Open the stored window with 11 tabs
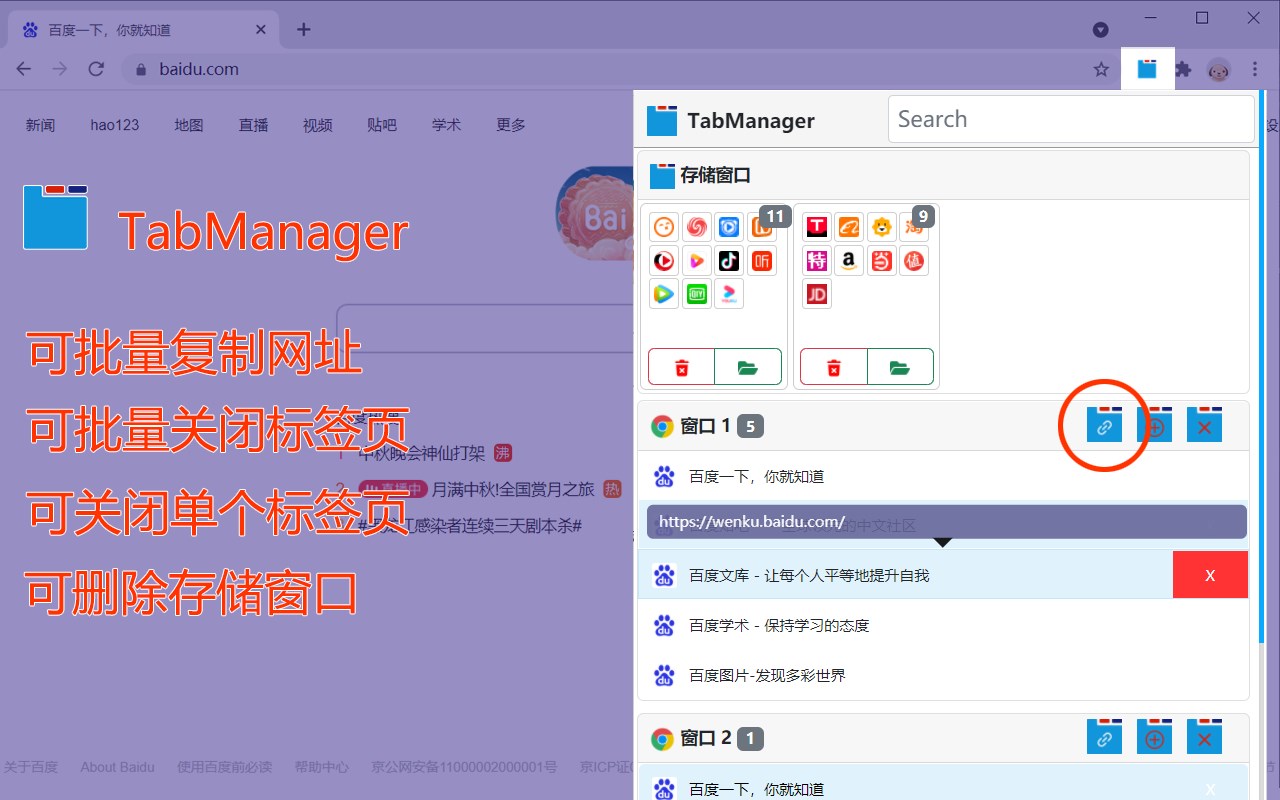This screenshot has width=1280, height=800. [748, 367]
